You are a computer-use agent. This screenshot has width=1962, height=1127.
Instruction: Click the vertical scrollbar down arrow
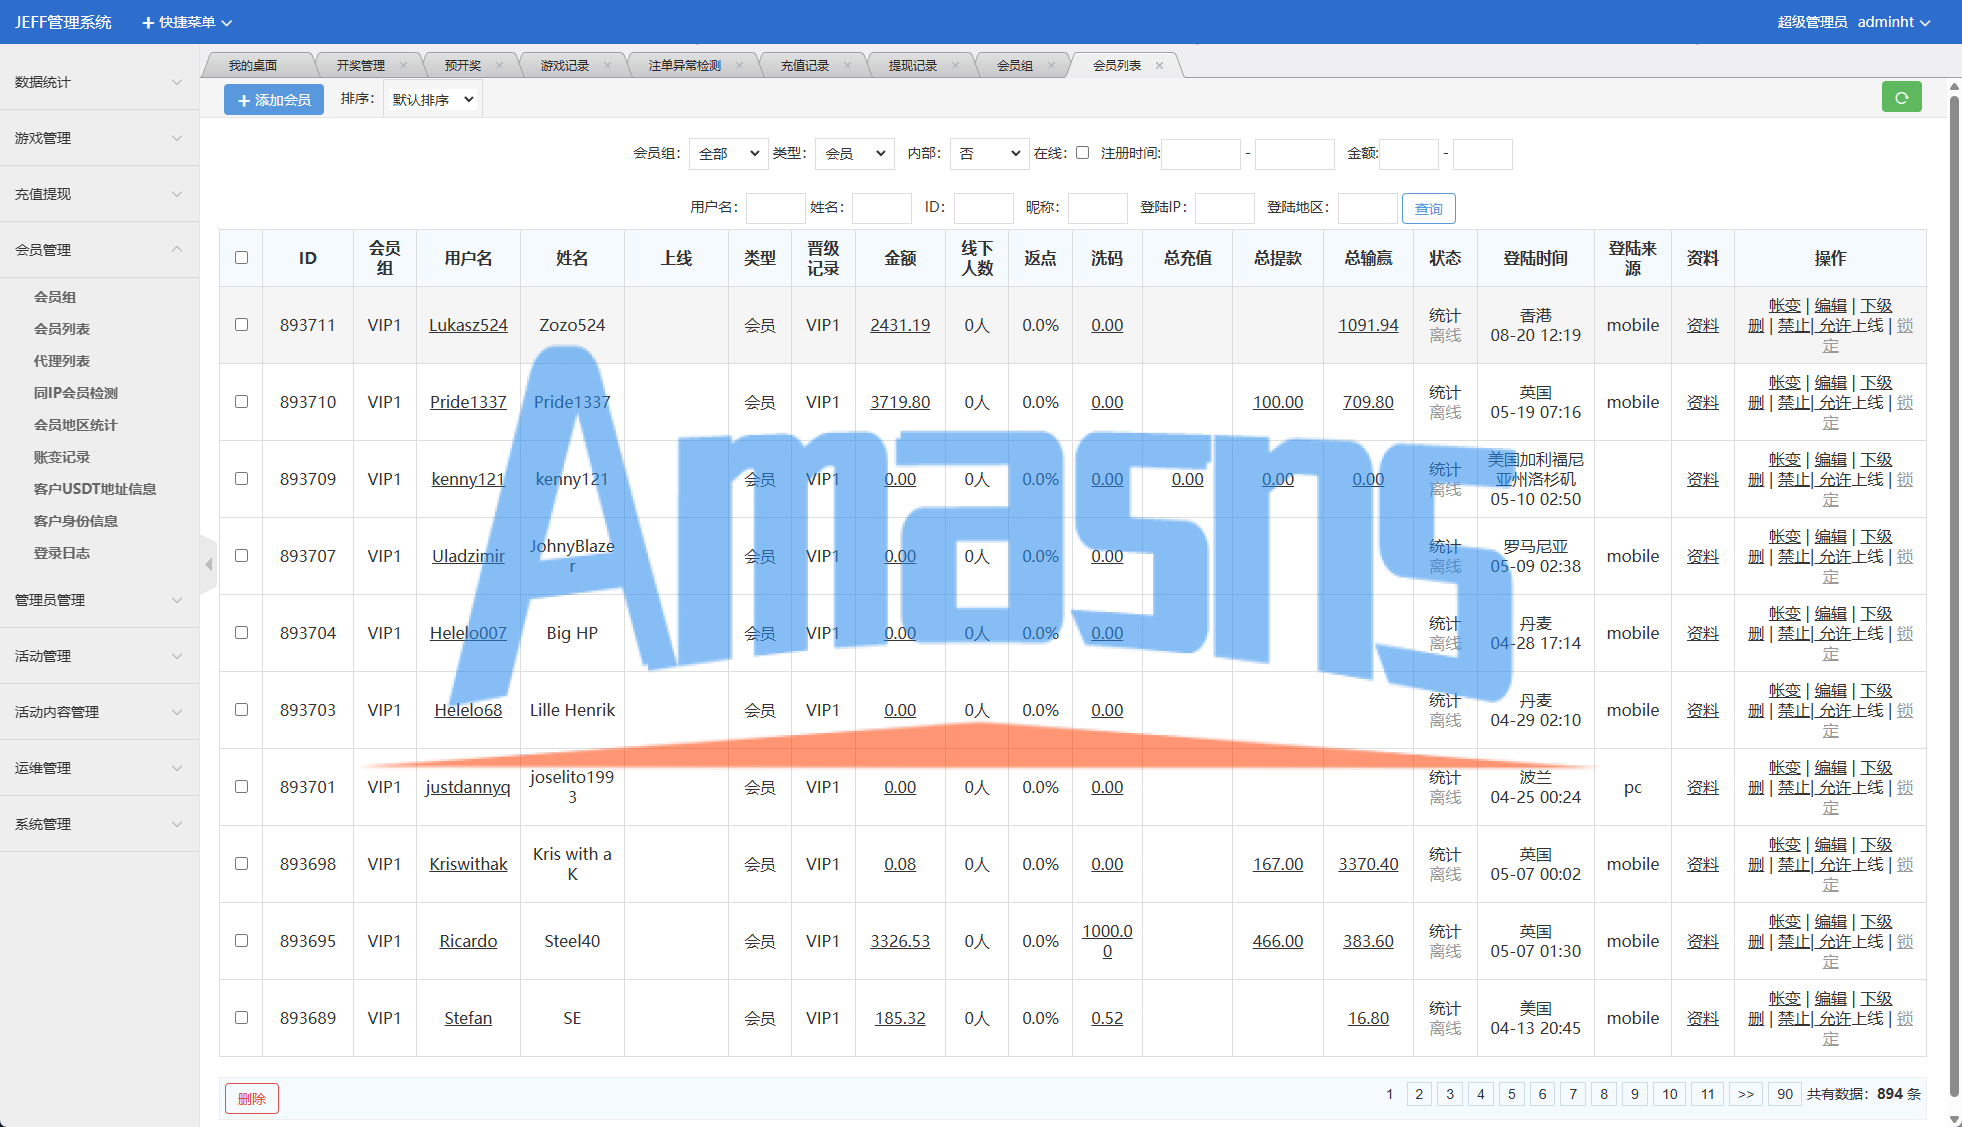point(1954,1119)
